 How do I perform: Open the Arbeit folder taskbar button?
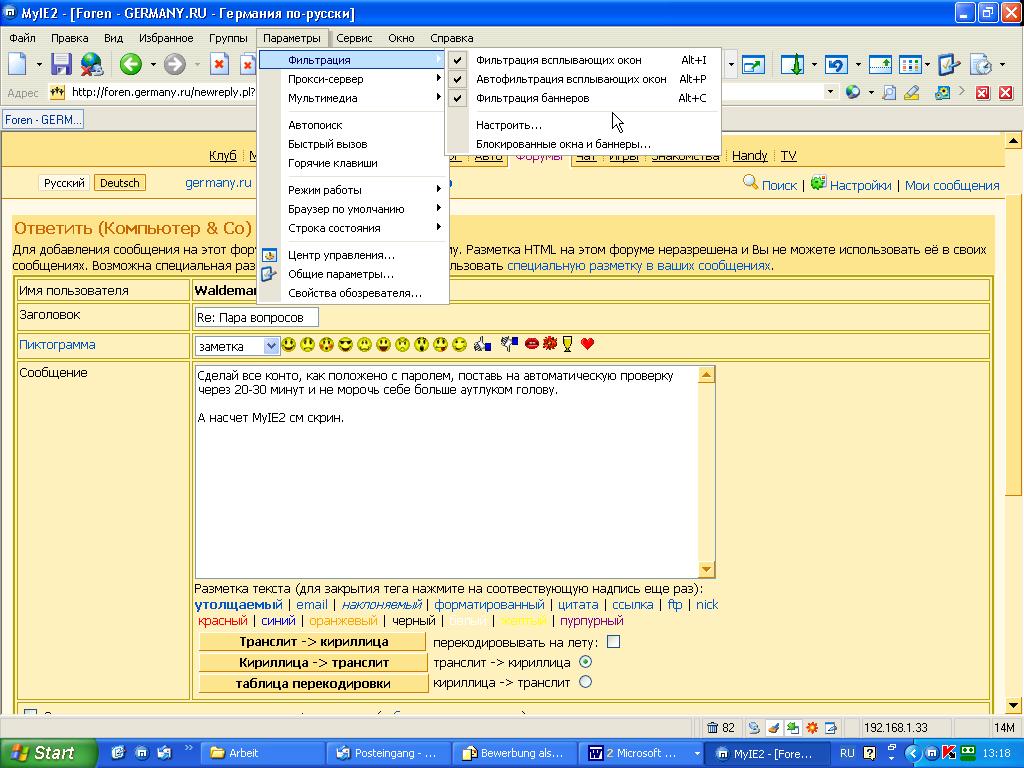coord(263,753)
